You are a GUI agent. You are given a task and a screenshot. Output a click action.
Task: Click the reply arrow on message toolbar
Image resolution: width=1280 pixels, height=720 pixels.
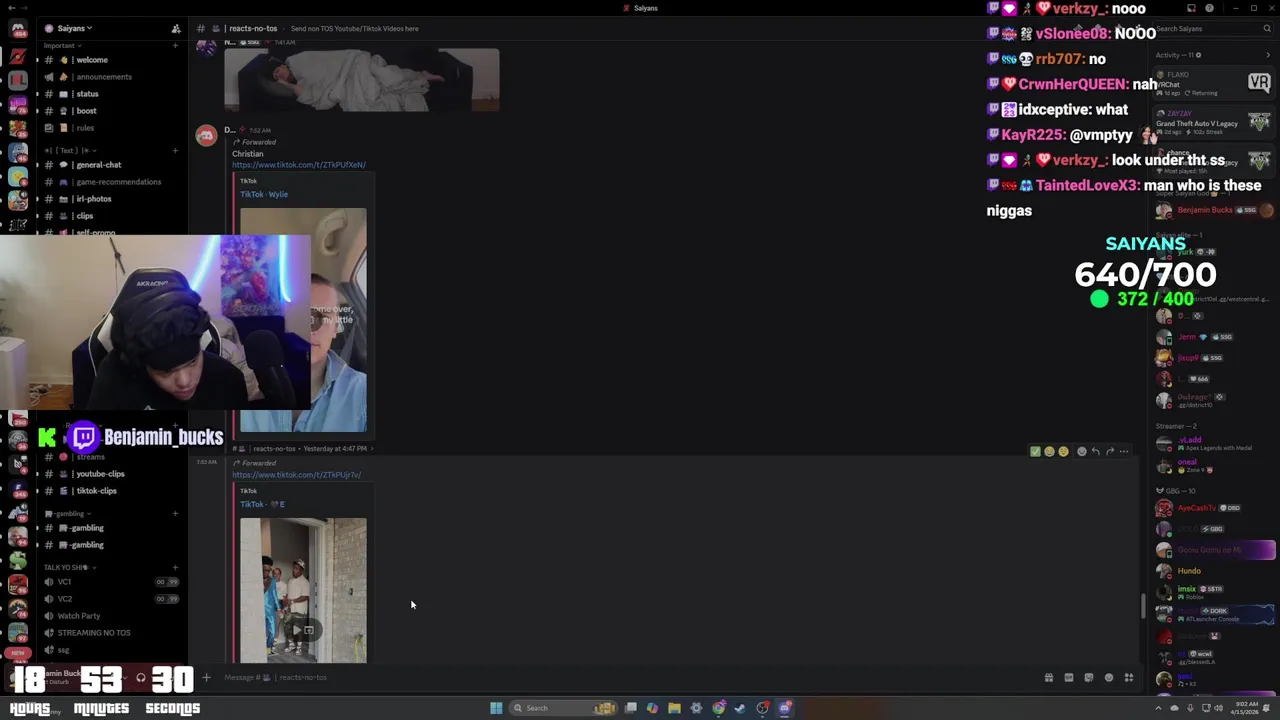[x=1095, y=452]
